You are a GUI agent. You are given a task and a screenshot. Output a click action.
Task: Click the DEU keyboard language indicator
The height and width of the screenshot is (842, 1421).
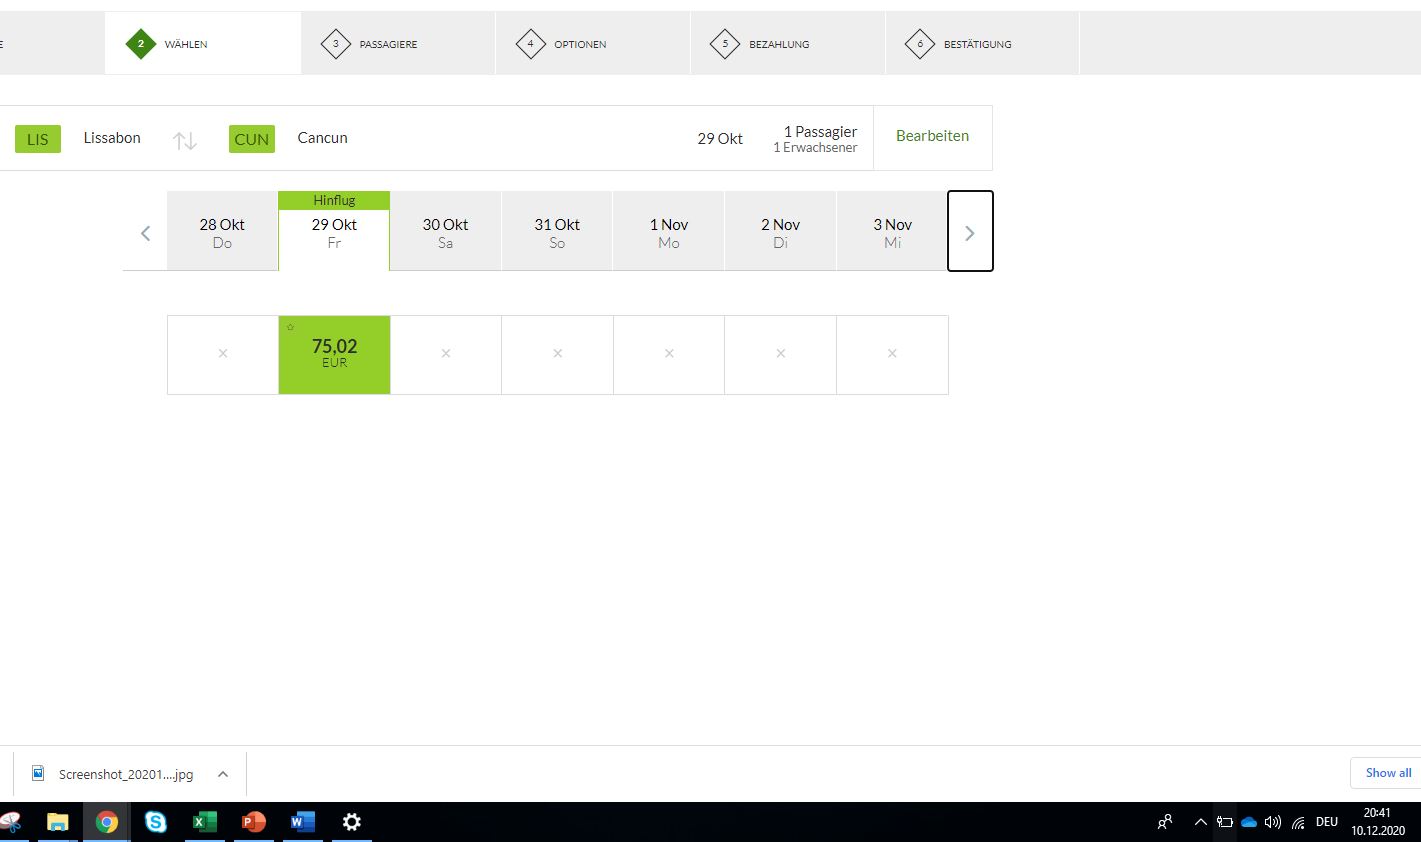point(1327,822)
